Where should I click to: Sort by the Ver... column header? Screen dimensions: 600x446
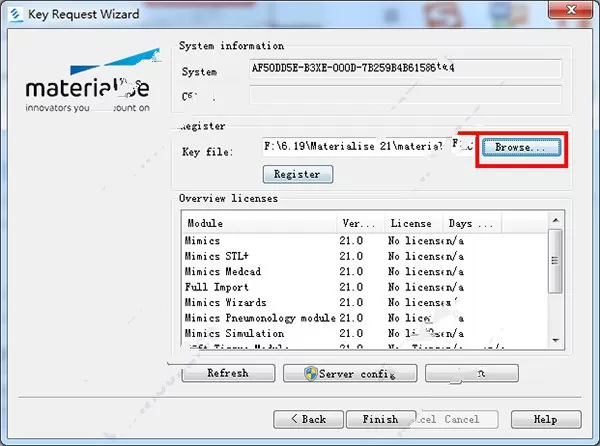[x=361, y=223]
